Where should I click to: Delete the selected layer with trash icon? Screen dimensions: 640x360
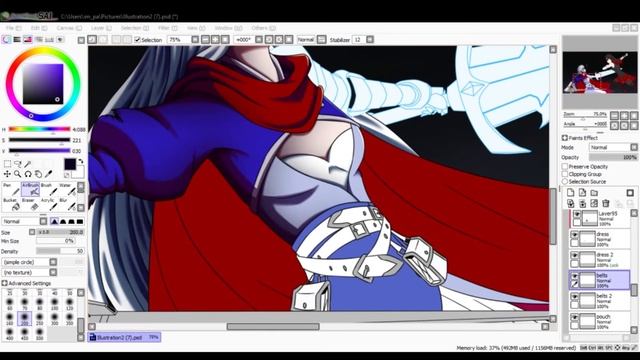click(606, 203)
